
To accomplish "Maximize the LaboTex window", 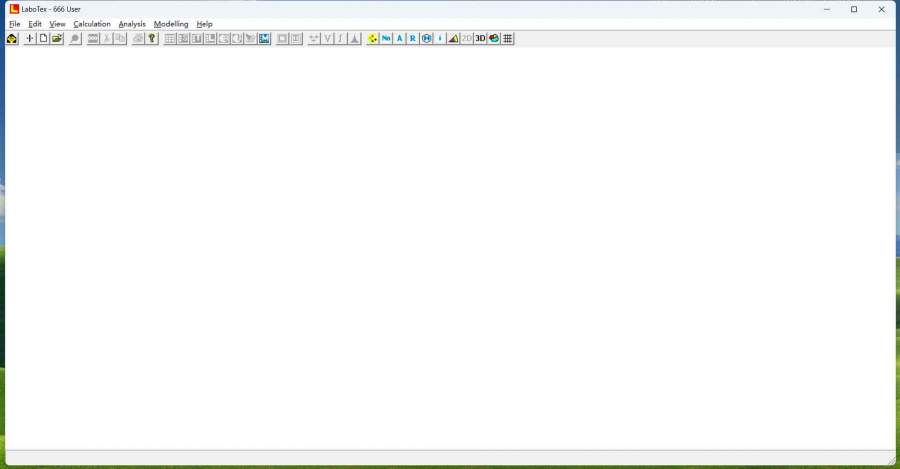I will click(854, 9).
